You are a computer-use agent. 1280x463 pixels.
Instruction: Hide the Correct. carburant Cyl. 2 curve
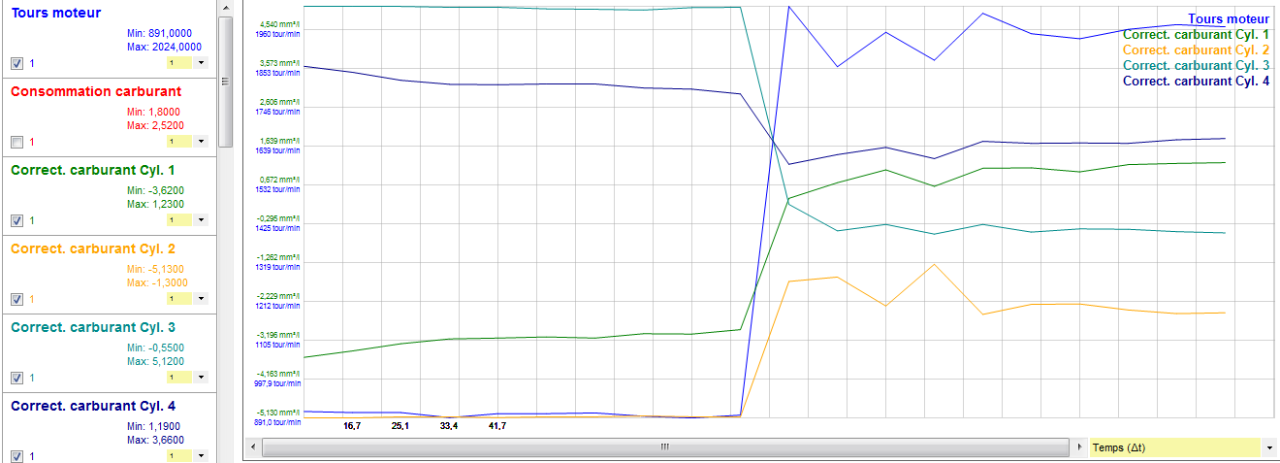(16, 299)
